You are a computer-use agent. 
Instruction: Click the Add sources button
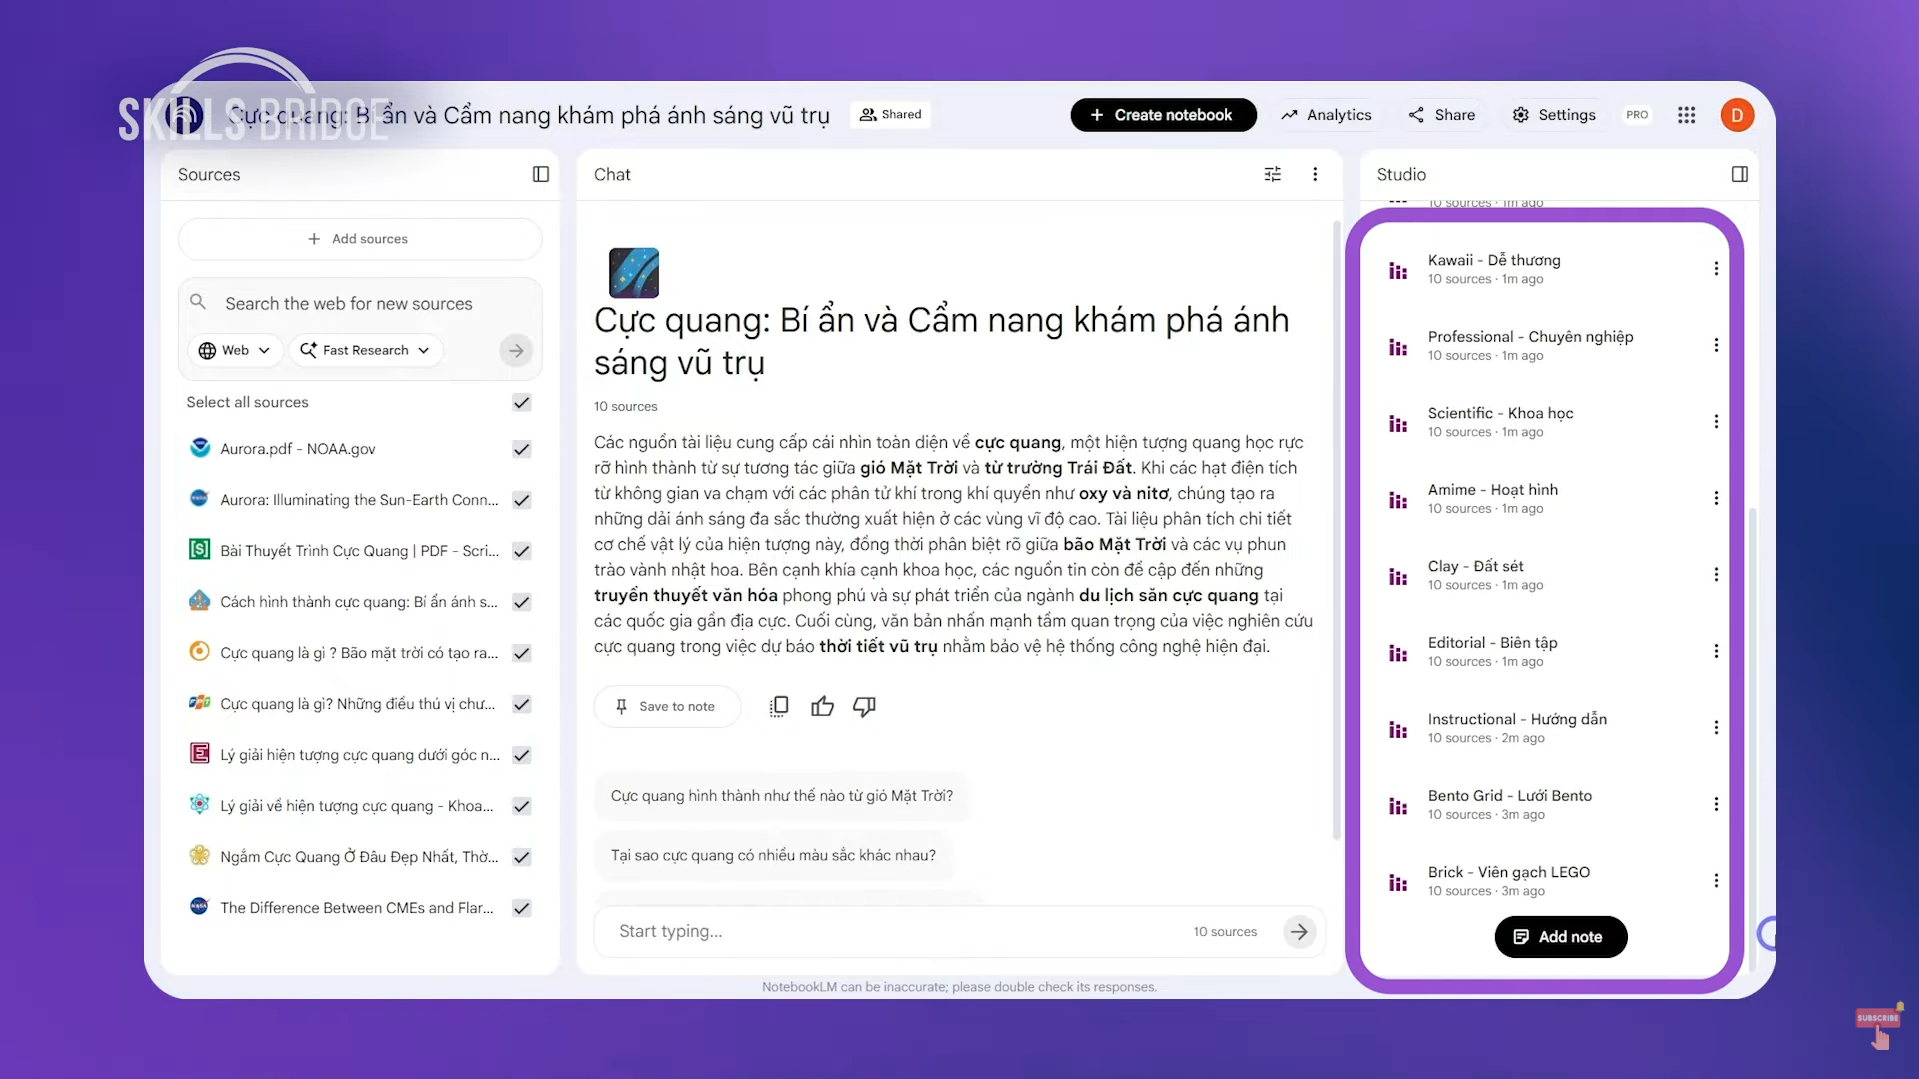(359, 238)
